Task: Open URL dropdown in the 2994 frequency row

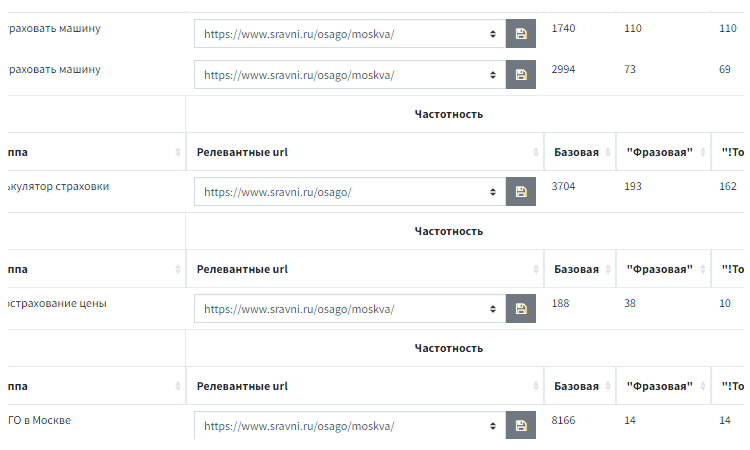Action: pyautogui.click(x=350, y=74)
